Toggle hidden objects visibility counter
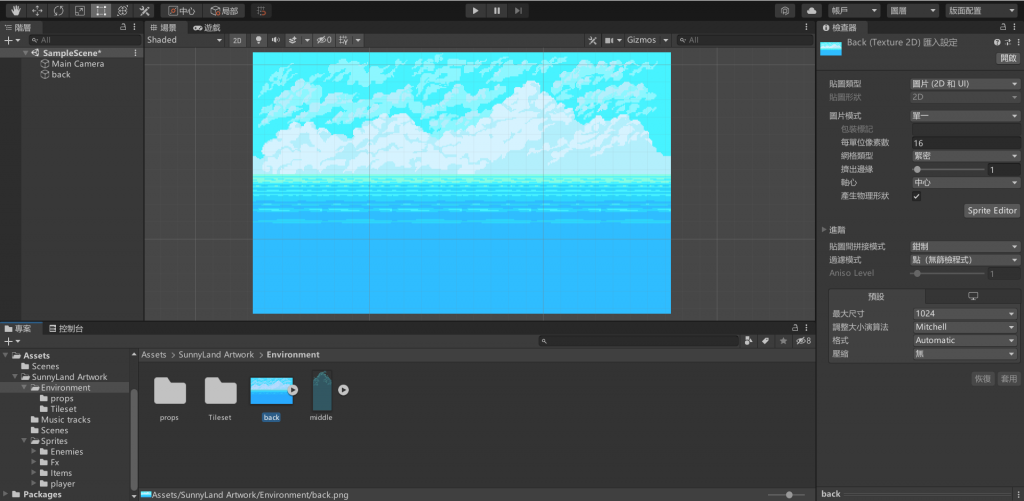Image resolution: width=1024 pixels, height=501 pixels. click(x=324, y=40)
